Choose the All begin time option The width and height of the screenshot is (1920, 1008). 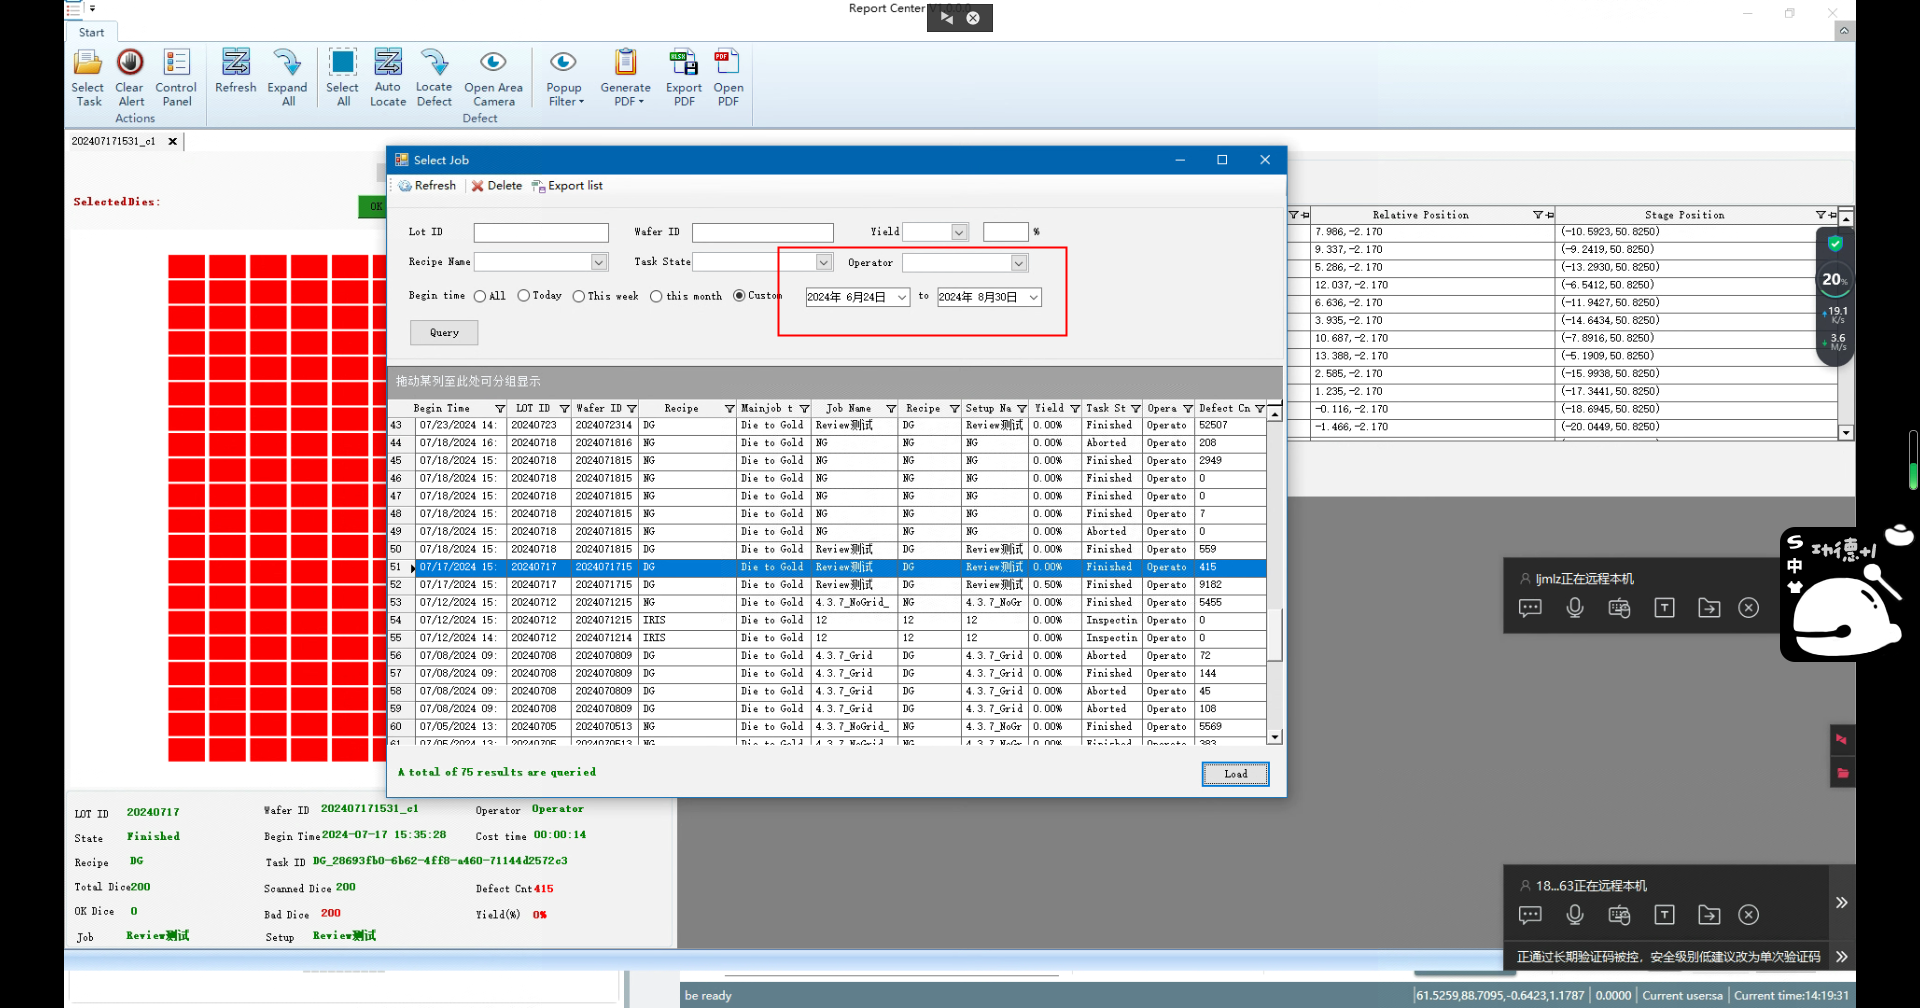click(481, 296)
